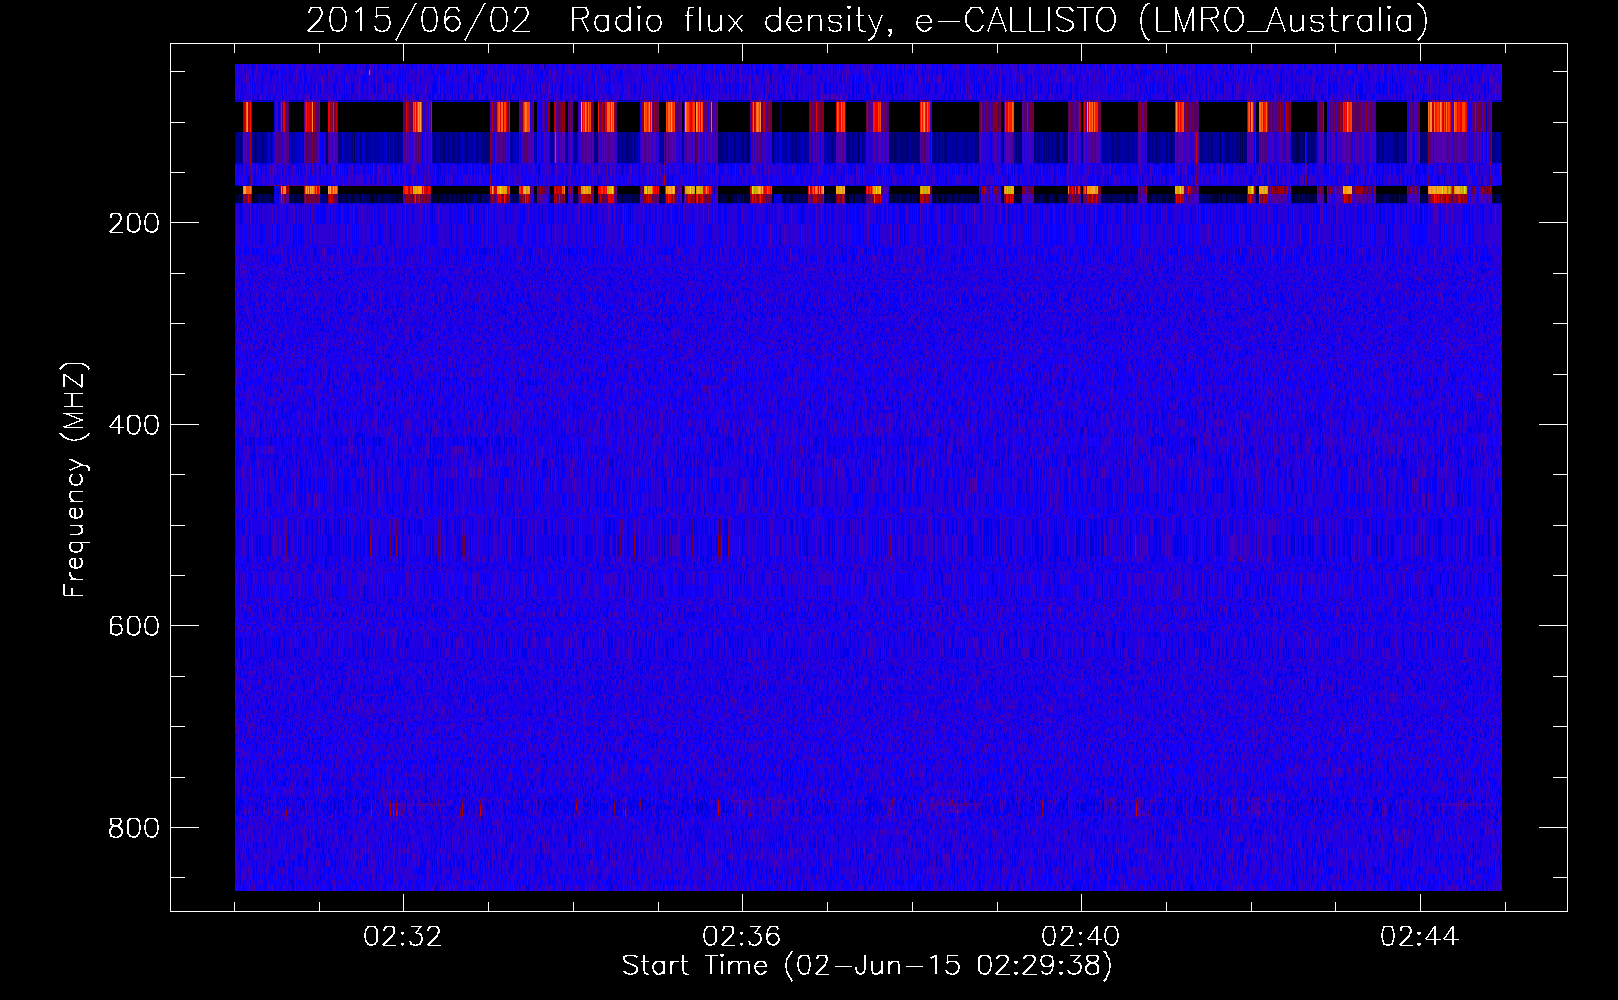Screen dimensions: 1618x1000
Task: Click the 02:32 time tick label
Action: click(403, 937)
